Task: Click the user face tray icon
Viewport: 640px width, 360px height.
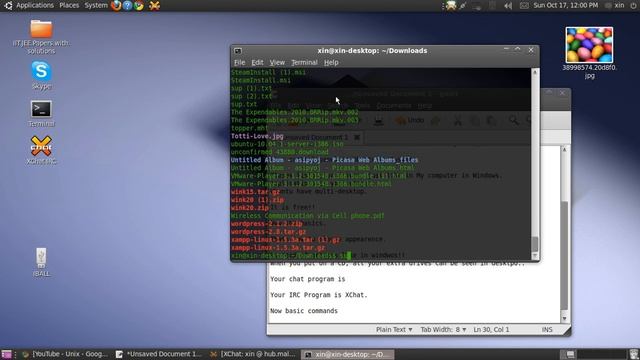Action: [451, 6]
